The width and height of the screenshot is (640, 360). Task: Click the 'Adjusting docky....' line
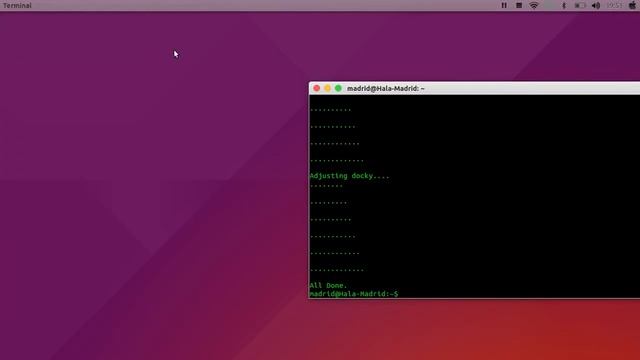point(349,176)
